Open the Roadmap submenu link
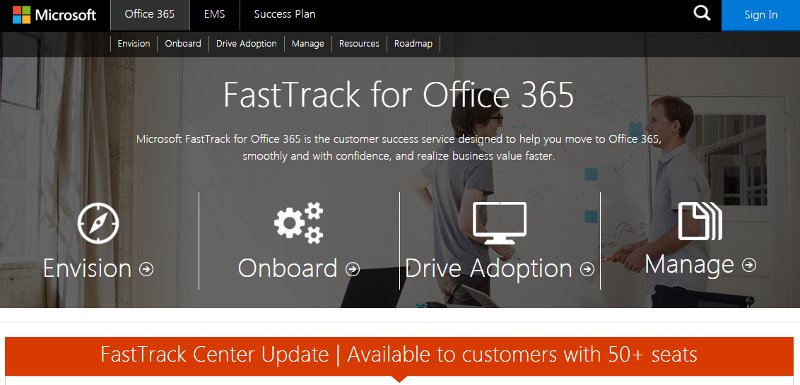 pos(413,44)
